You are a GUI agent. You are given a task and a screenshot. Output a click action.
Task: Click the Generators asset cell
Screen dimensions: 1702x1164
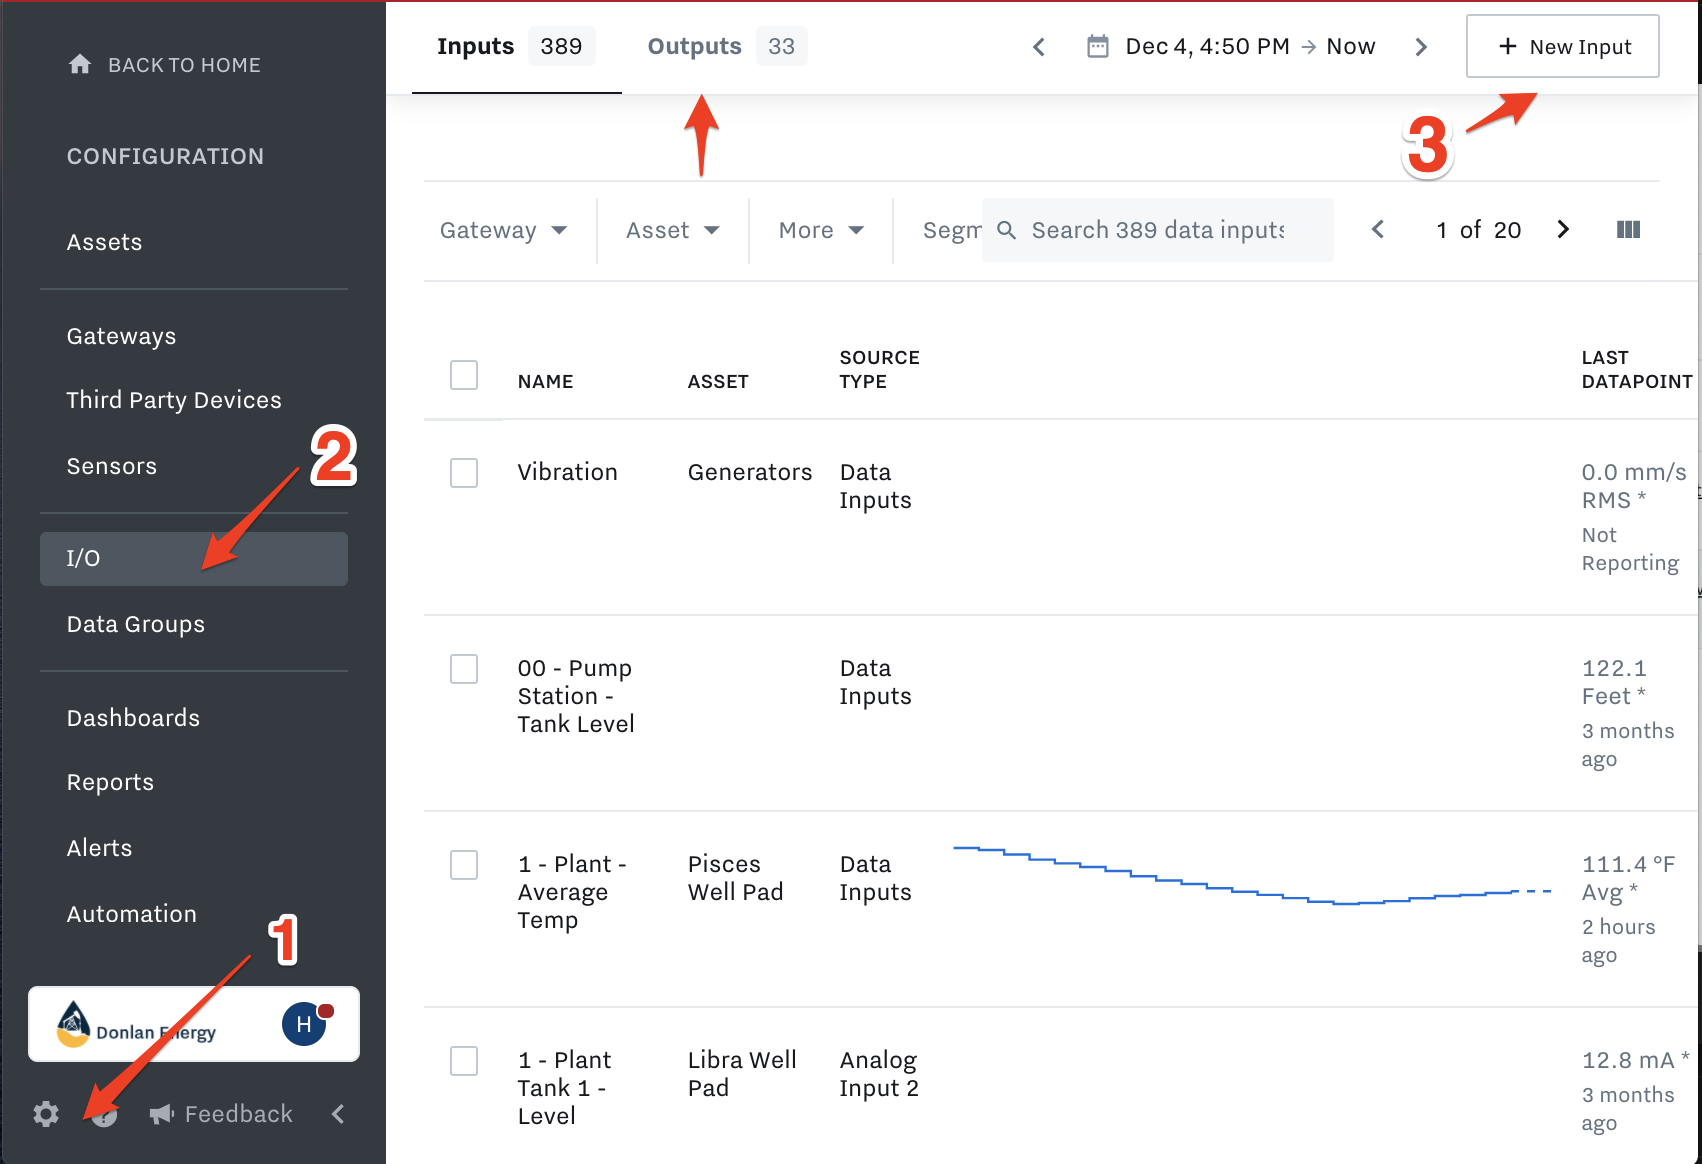click(x=750, y=472)
